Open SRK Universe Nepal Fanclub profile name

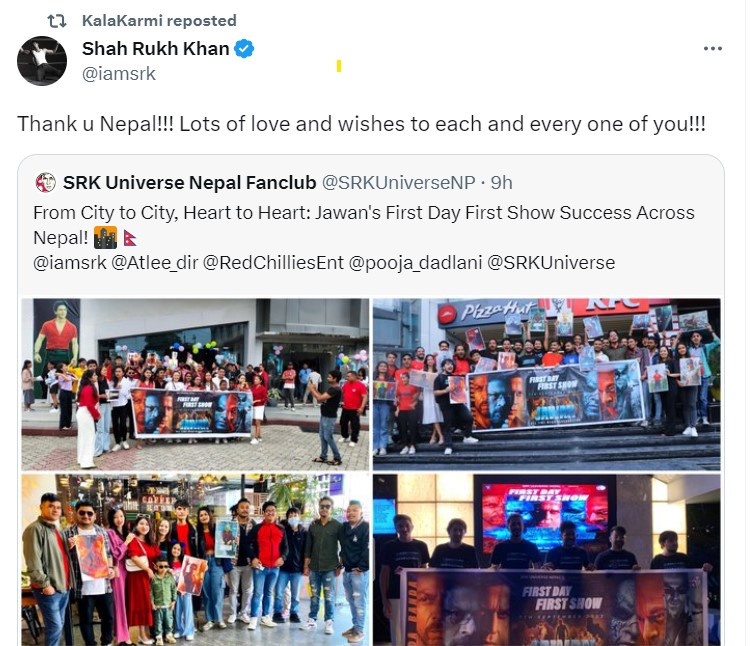pos(190,183)
